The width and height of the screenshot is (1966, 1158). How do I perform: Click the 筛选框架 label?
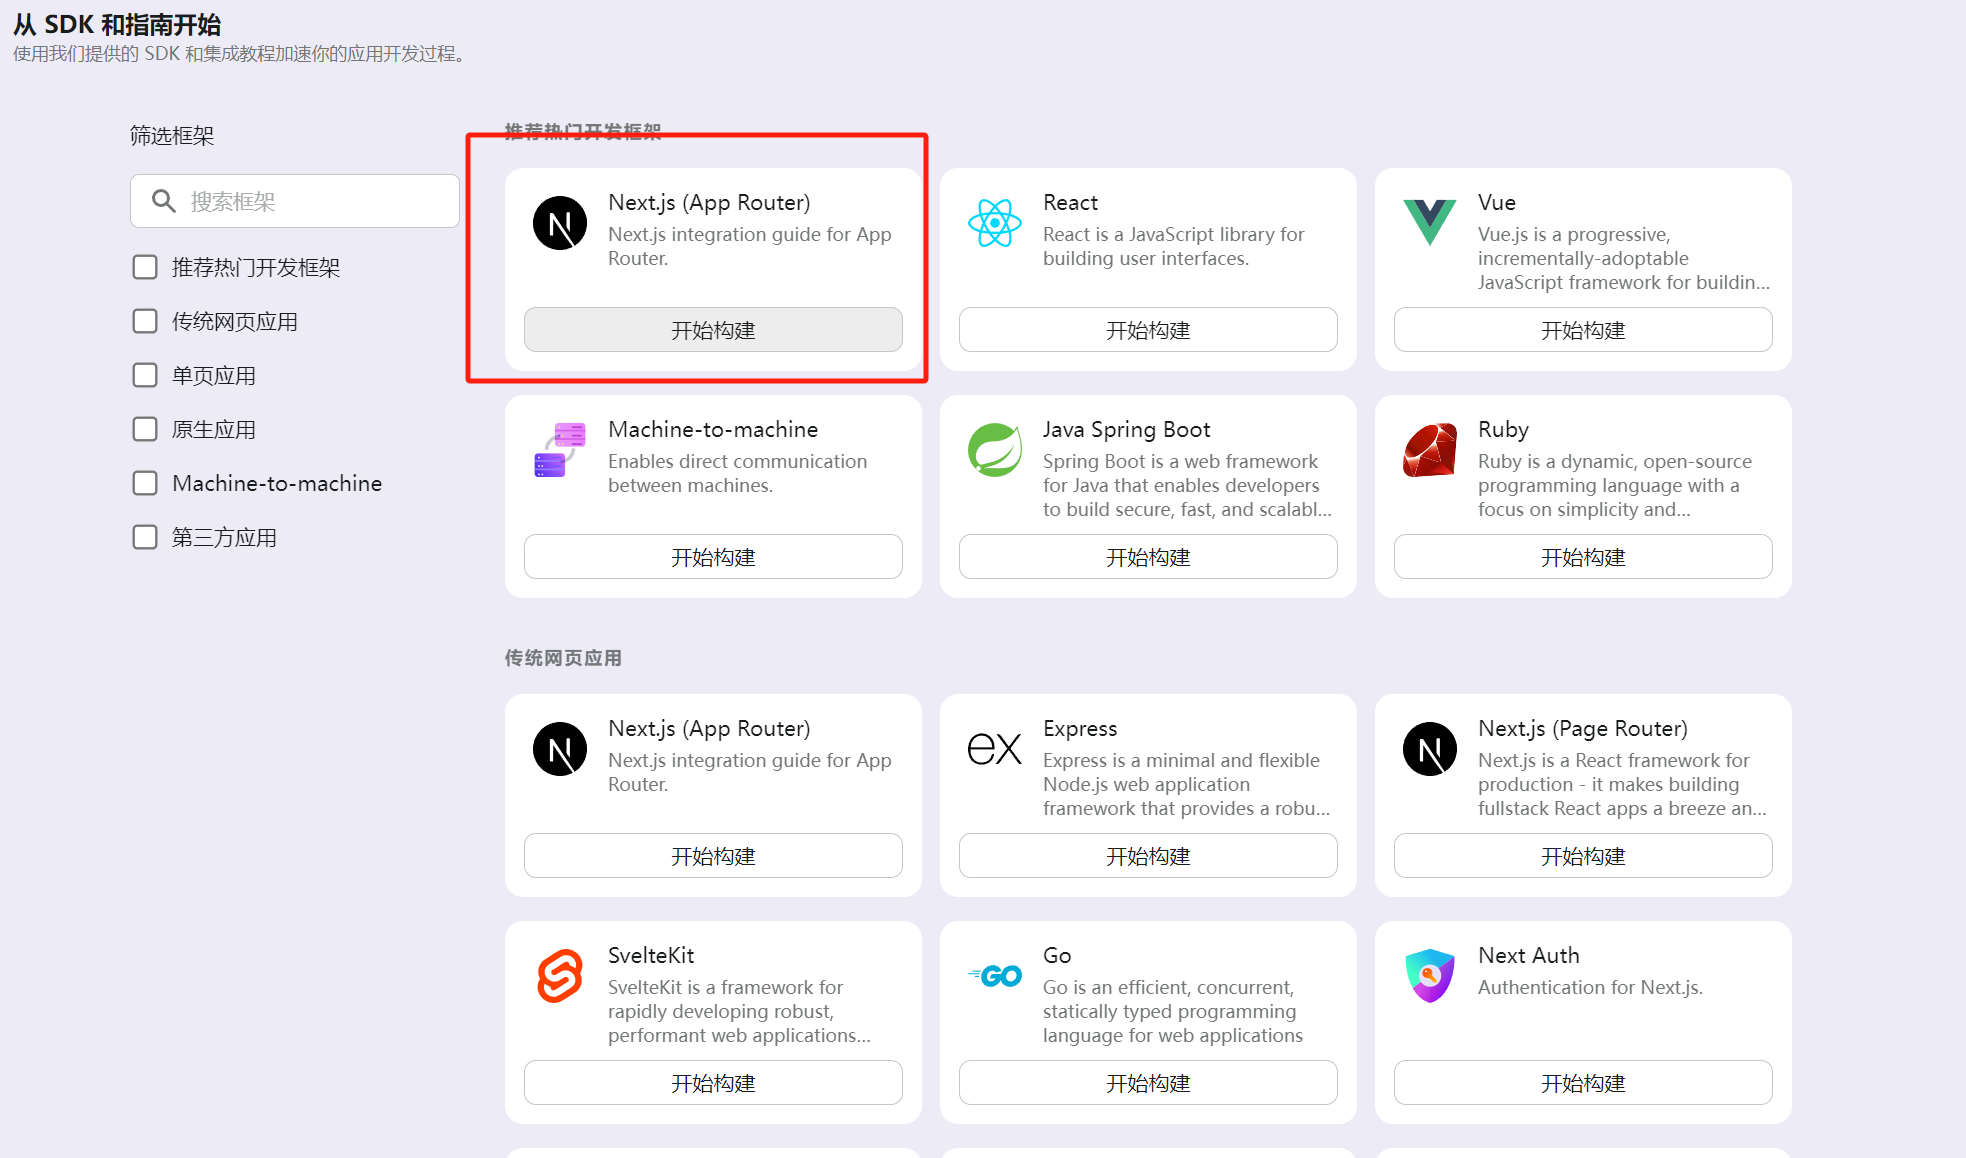pyautogui.click(x=172, y=135)
